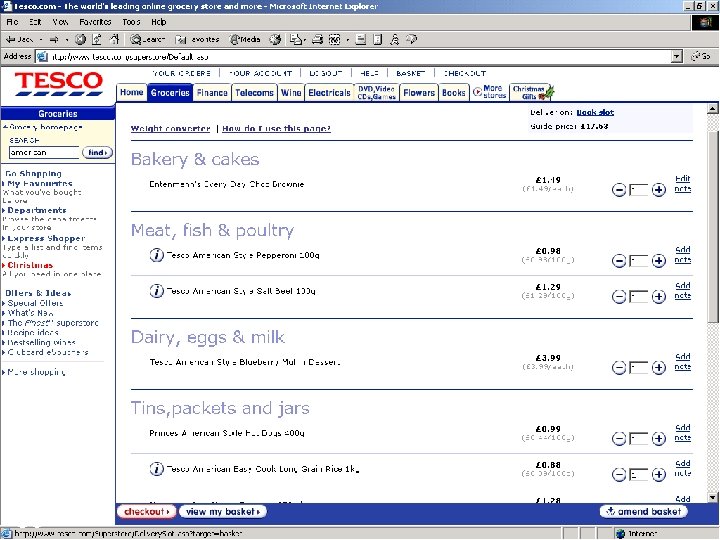The width and height of the screenshot is (720, 540).
Task: Switch to the Electricals tab
Action: point(329,93)
